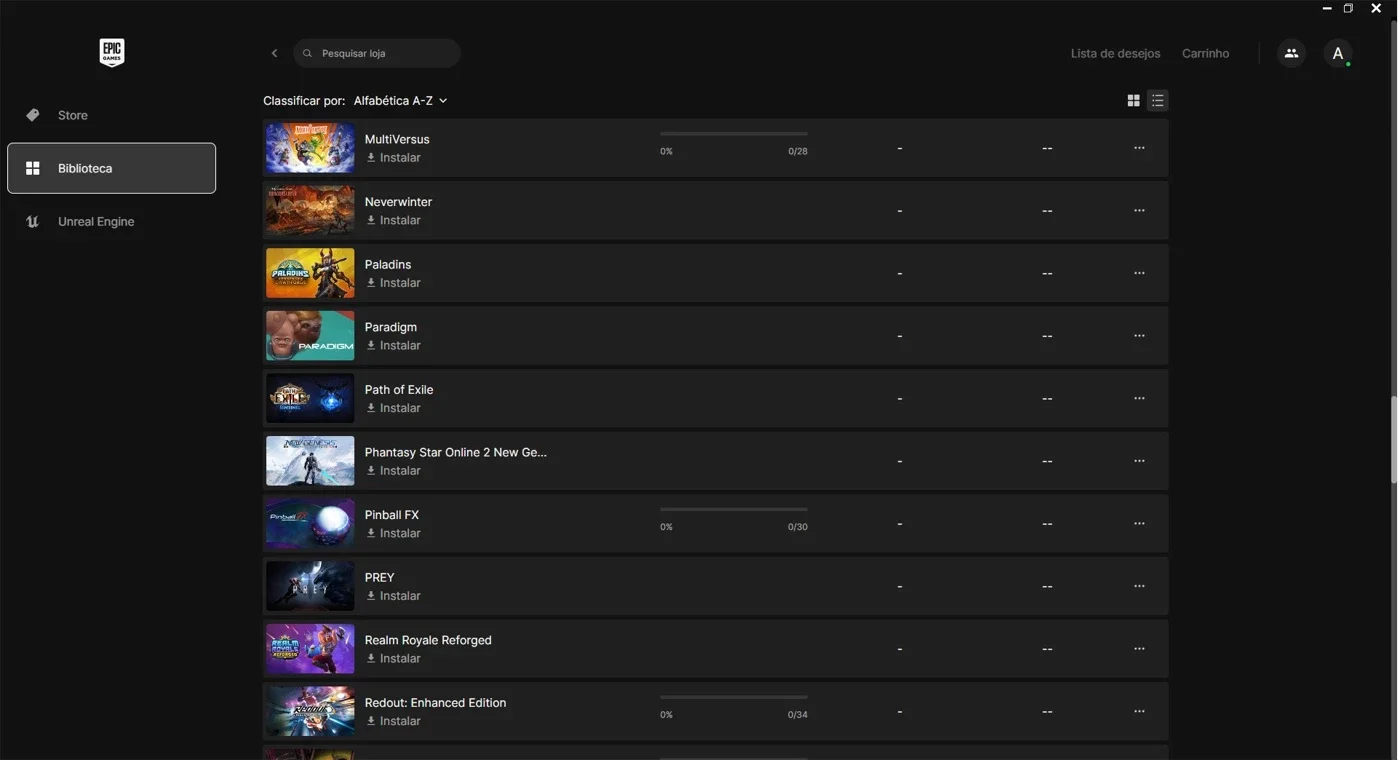This screenshot has width=1400, height=760.
Task: Click the Pinball FX cover thumbnail
Action: coord(310,524)
